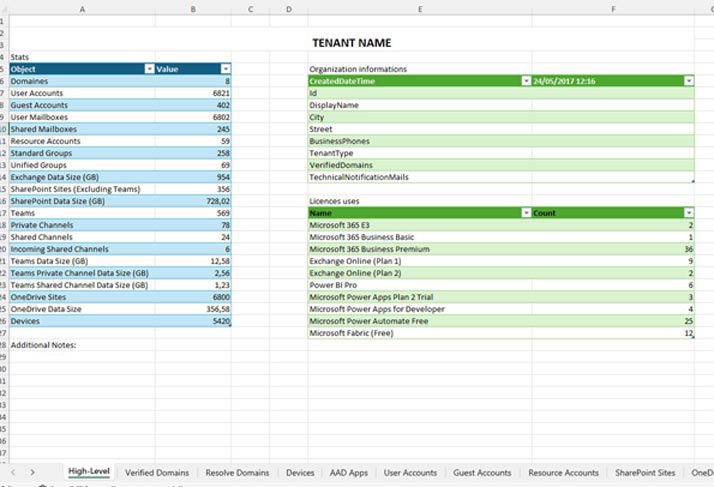Image resolution: width=714 pixels, height=487 pixels.
Task: Switch to the Verified Domains sheet tab
Action: pyautogui.click(x=157, y=473)
